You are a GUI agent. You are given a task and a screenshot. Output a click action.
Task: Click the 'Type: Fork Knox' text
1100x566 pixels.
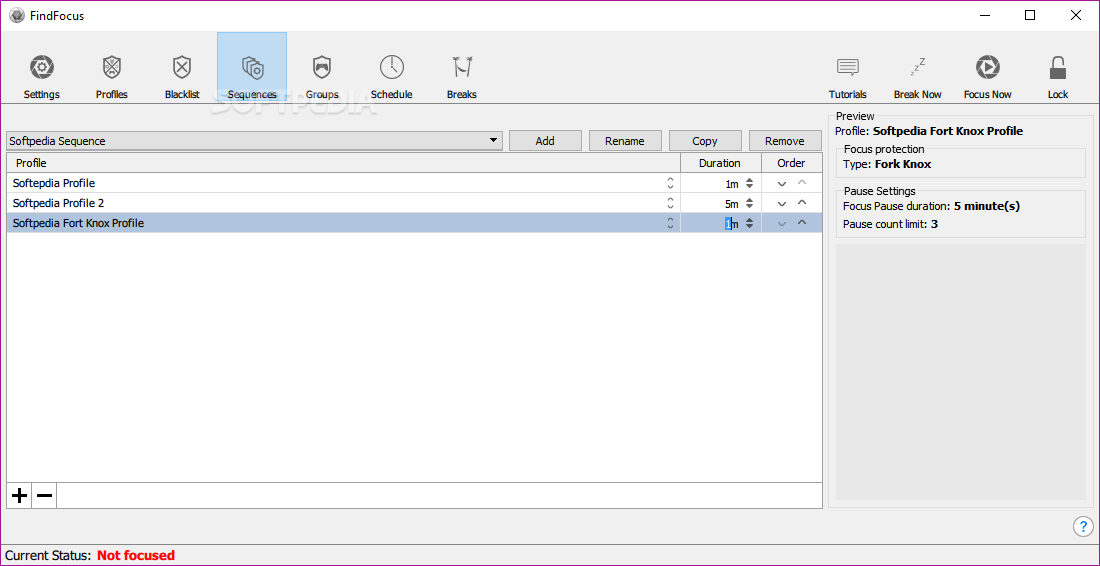click(887, 165)
